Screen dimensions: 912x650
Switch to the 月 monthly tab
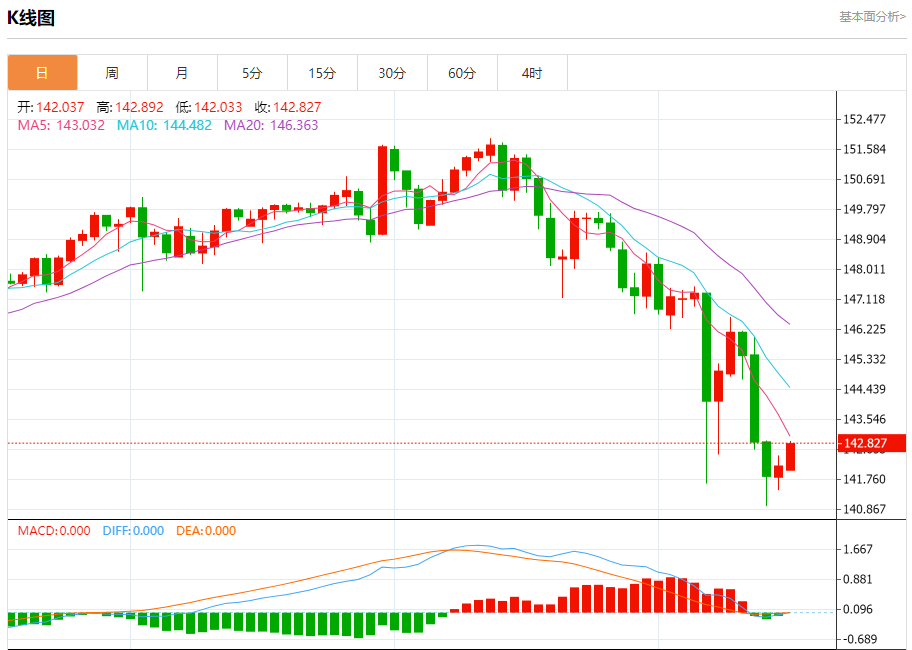pyautogui.click(x=183, y=73)
